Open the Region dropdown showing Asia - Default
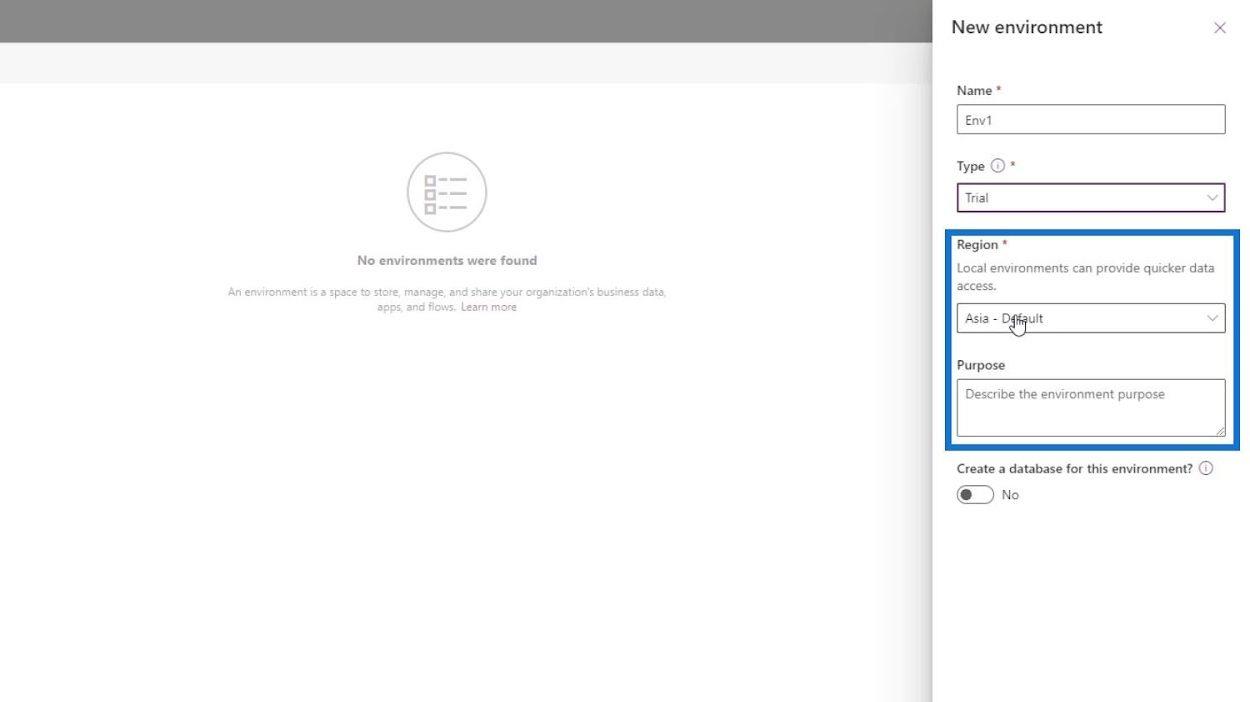 click(1090, 318)
